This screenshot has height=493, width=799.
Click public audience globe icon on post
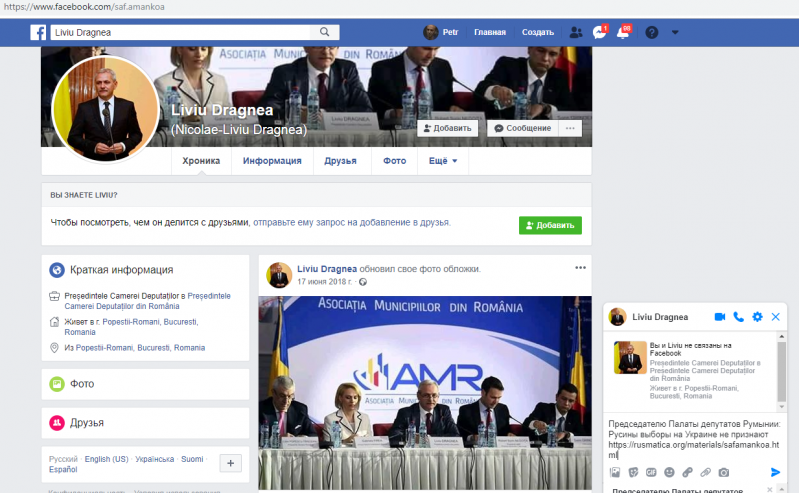[363, 282]
